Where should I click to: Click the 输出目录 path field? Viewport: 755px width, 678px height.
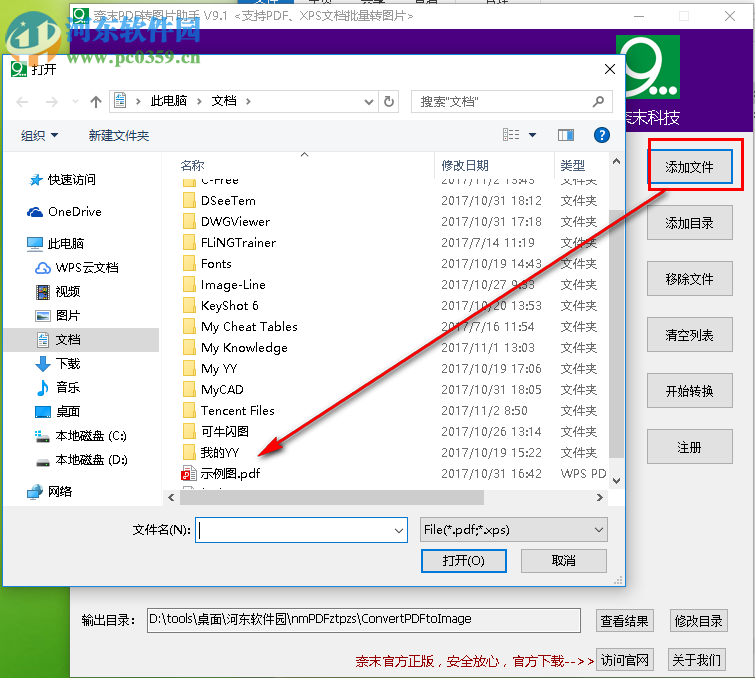(x=364, y=620)
